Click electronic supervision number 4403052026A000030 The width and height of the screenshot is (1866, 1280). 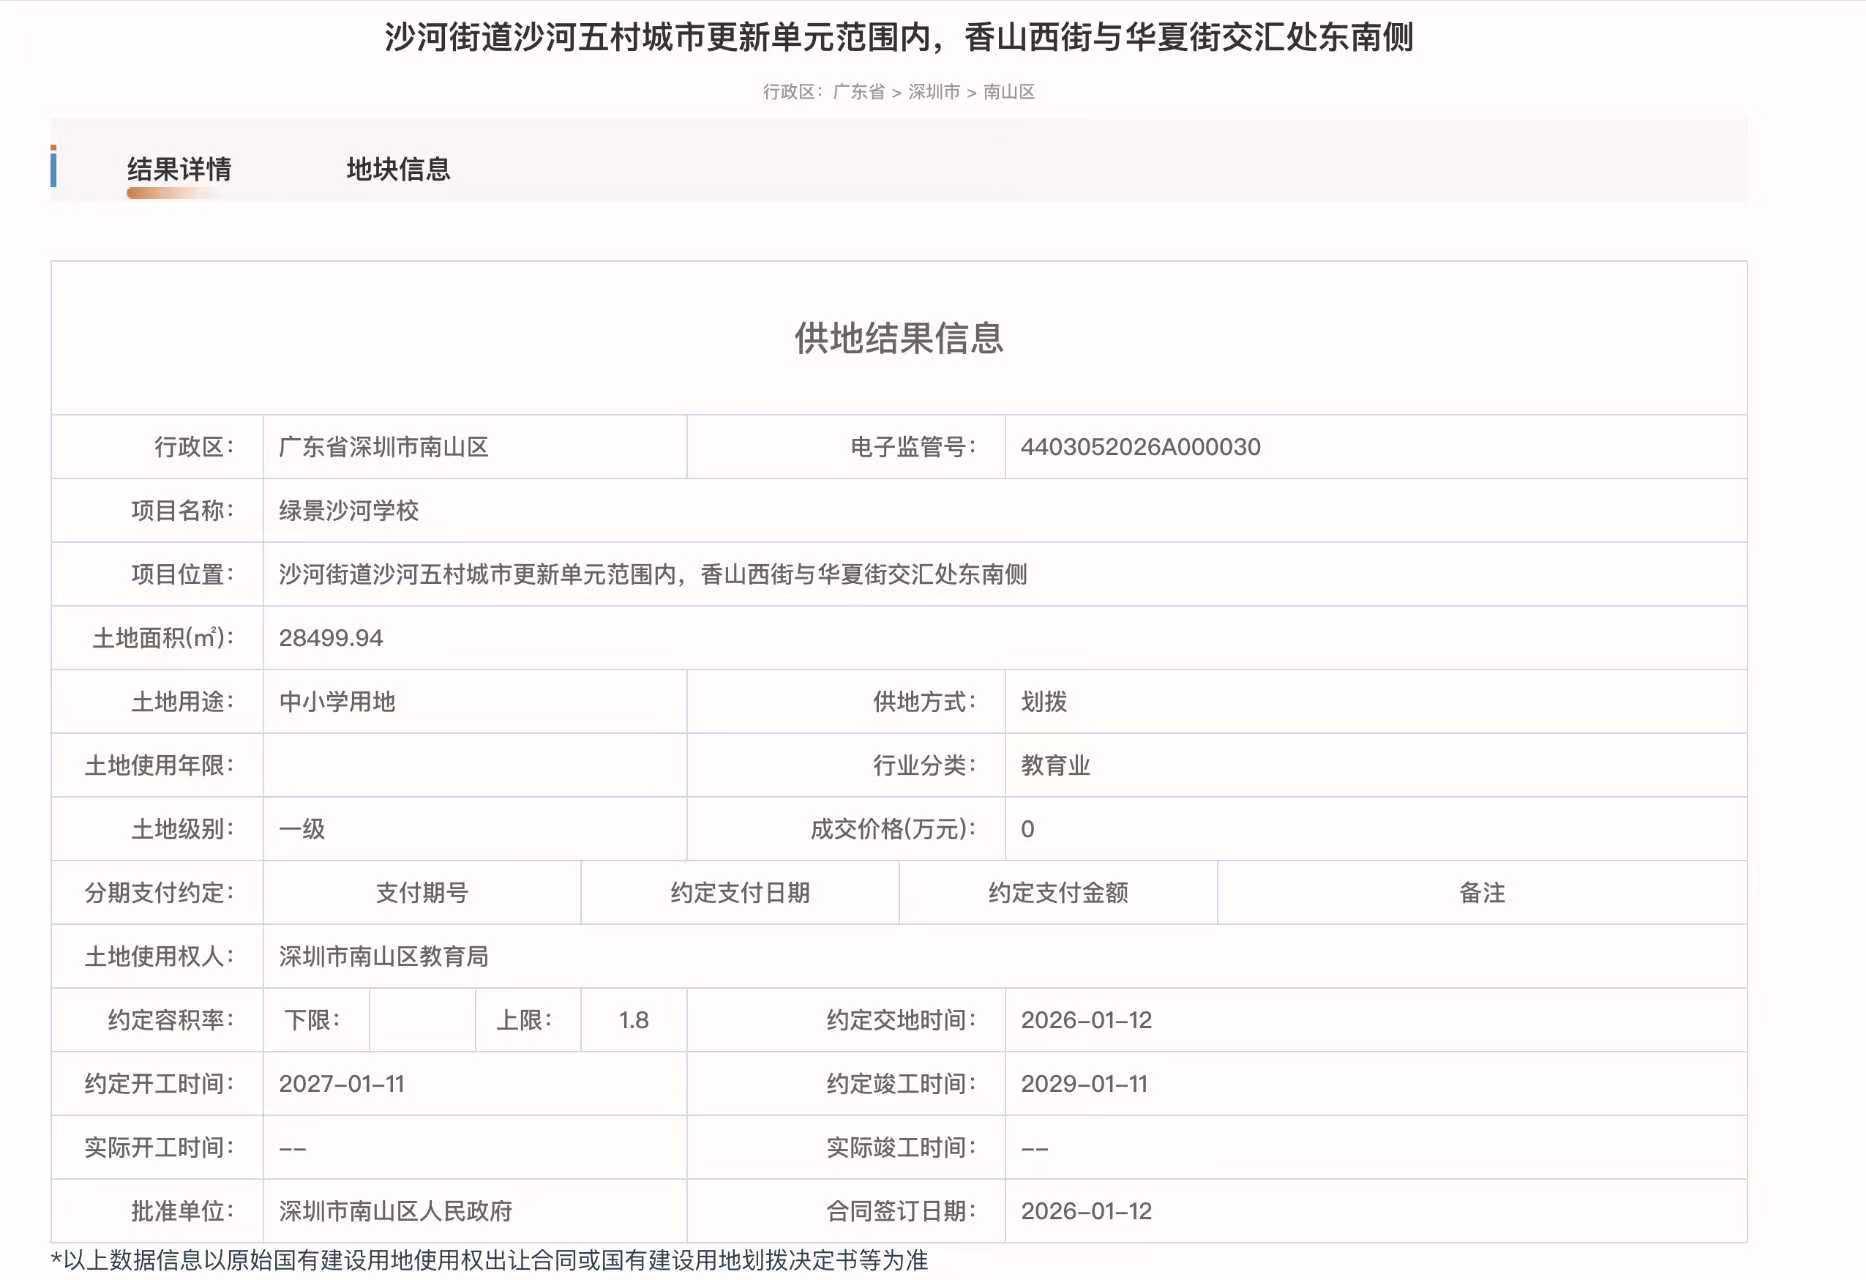click(x=1140, y=447)
